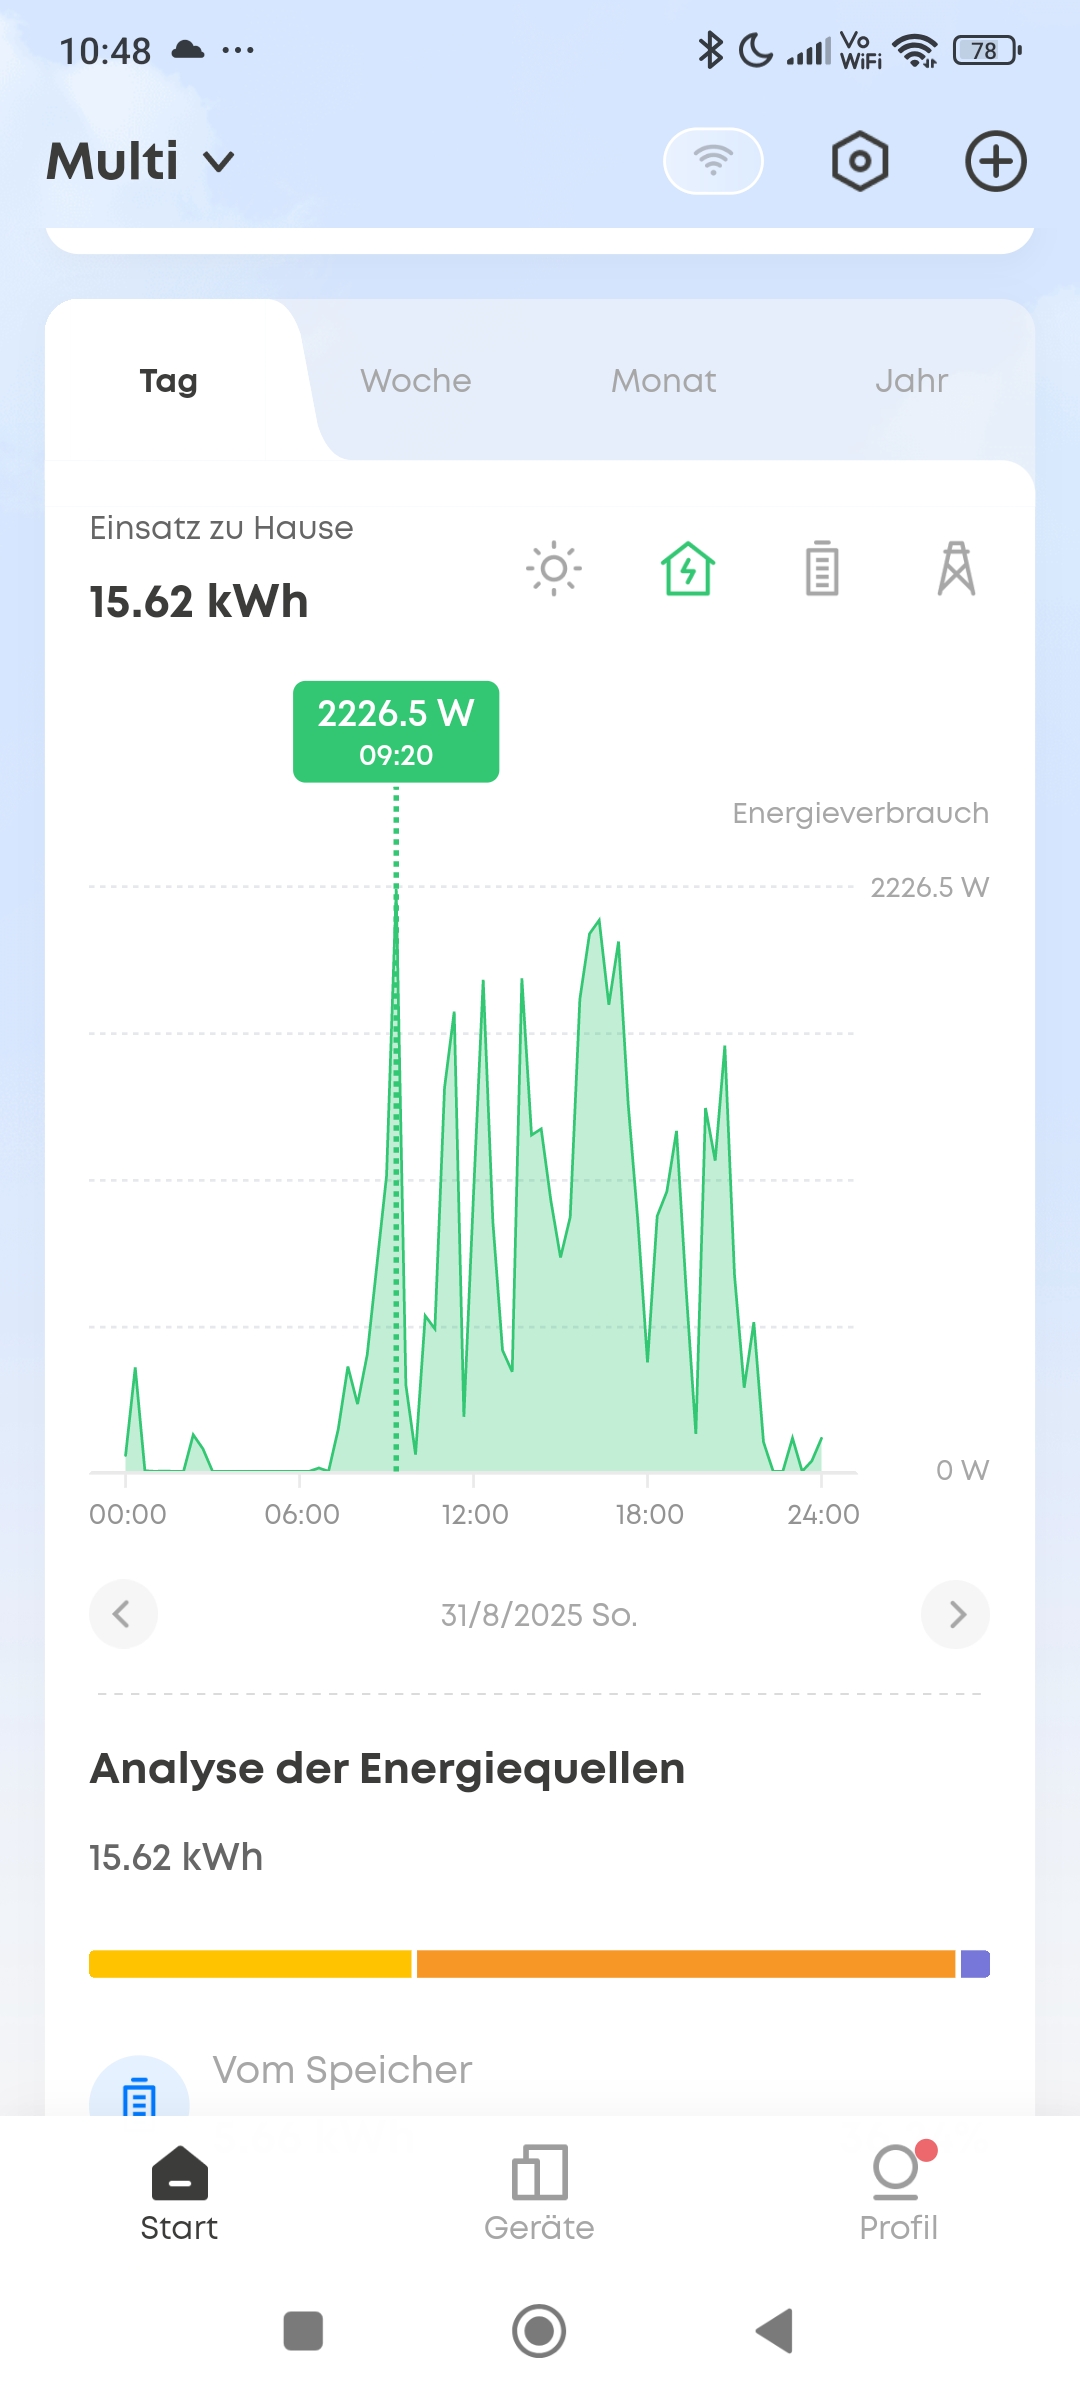This screenshot has width=1080, height=2400.
Task: Tap the Energieverbrauch chart legend label
Action: click(x=861, y=813)
